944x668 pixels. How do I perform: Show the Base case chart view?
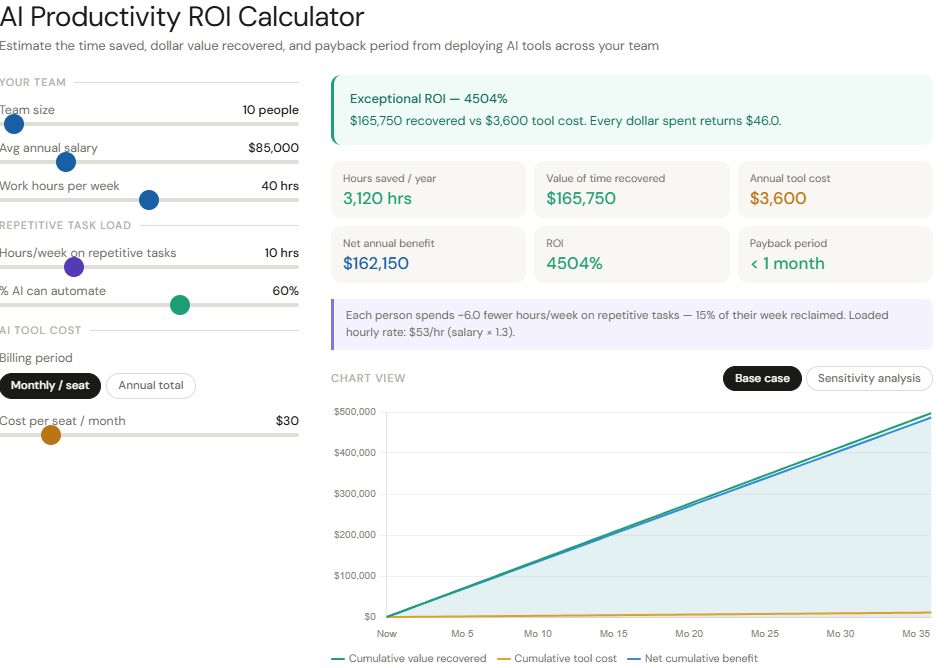762,379
